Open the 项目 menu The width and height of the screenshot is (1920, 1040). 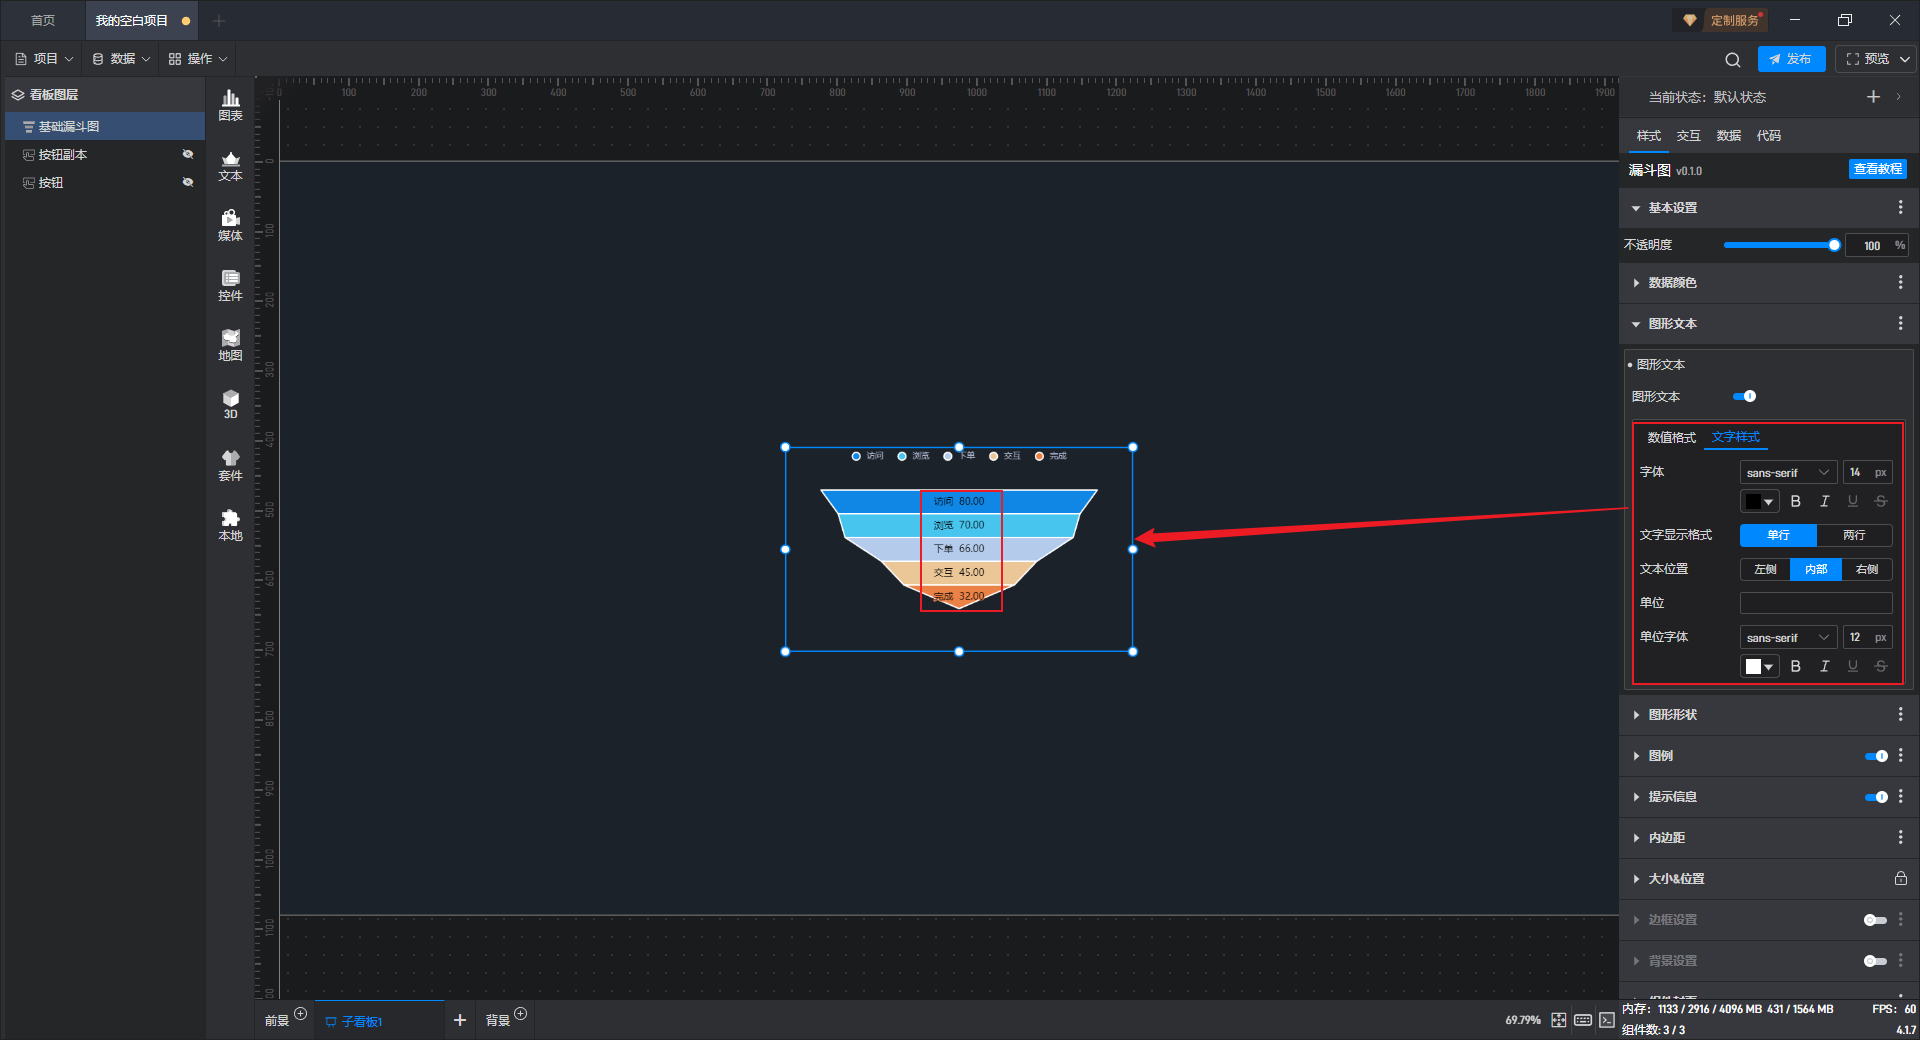pyautogui.click(x=44, y=59)
